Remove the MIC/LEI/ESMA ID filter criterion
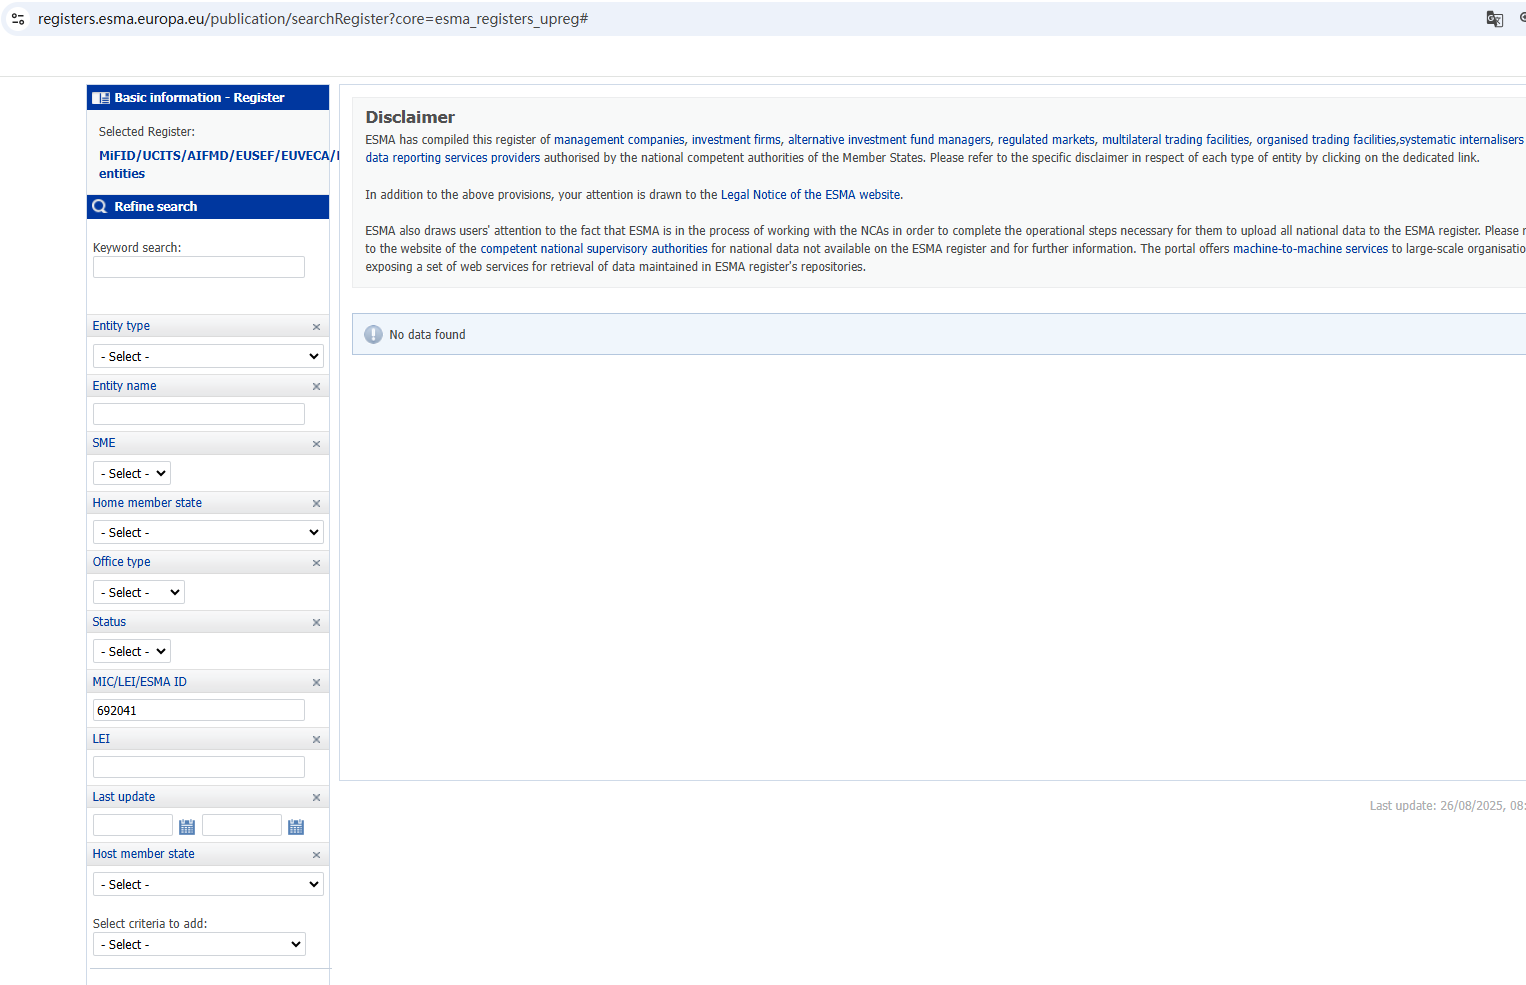The width and height of the screenshot is (1526, 985). click(x=316, y=683)
